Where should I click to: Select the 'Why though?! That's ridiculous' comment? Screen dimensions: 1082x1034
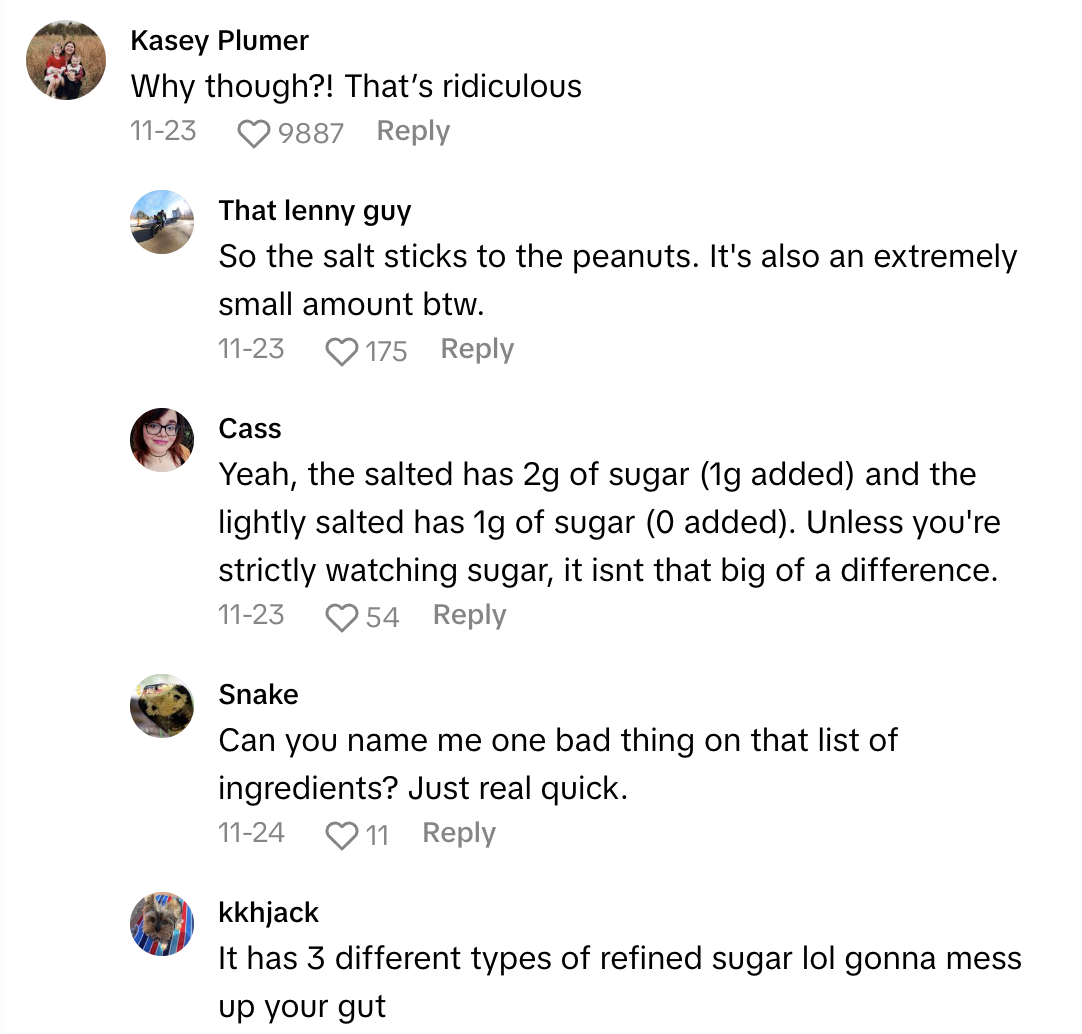point(356,87)
